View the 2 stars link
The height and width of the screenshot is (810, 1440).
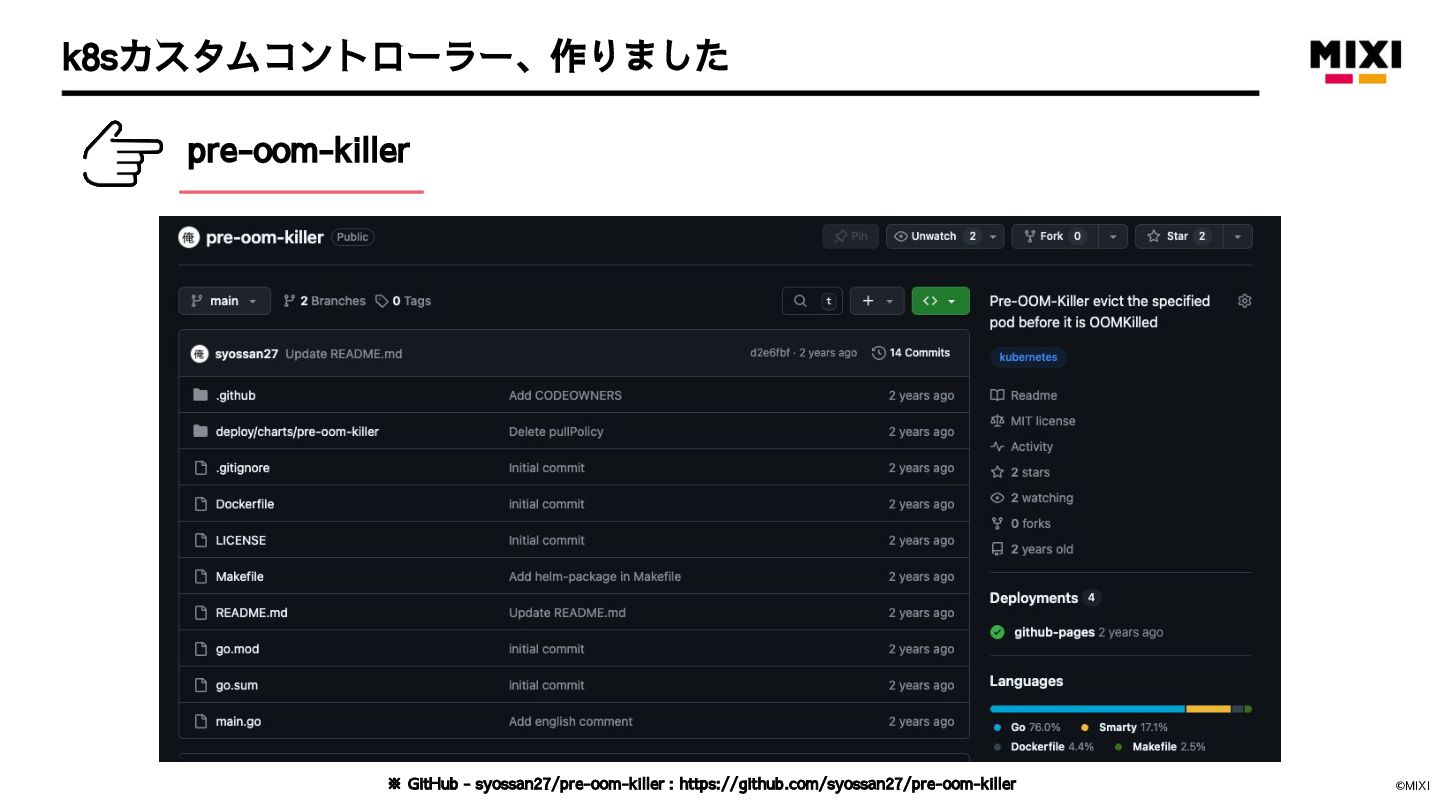pyautogui.click(x=1020, y=472)
